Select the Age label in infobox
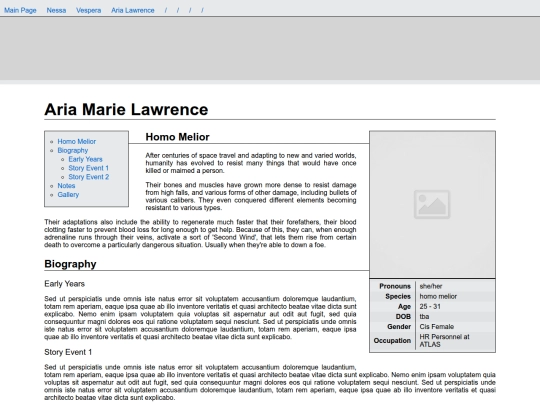 tap(404, 307)
